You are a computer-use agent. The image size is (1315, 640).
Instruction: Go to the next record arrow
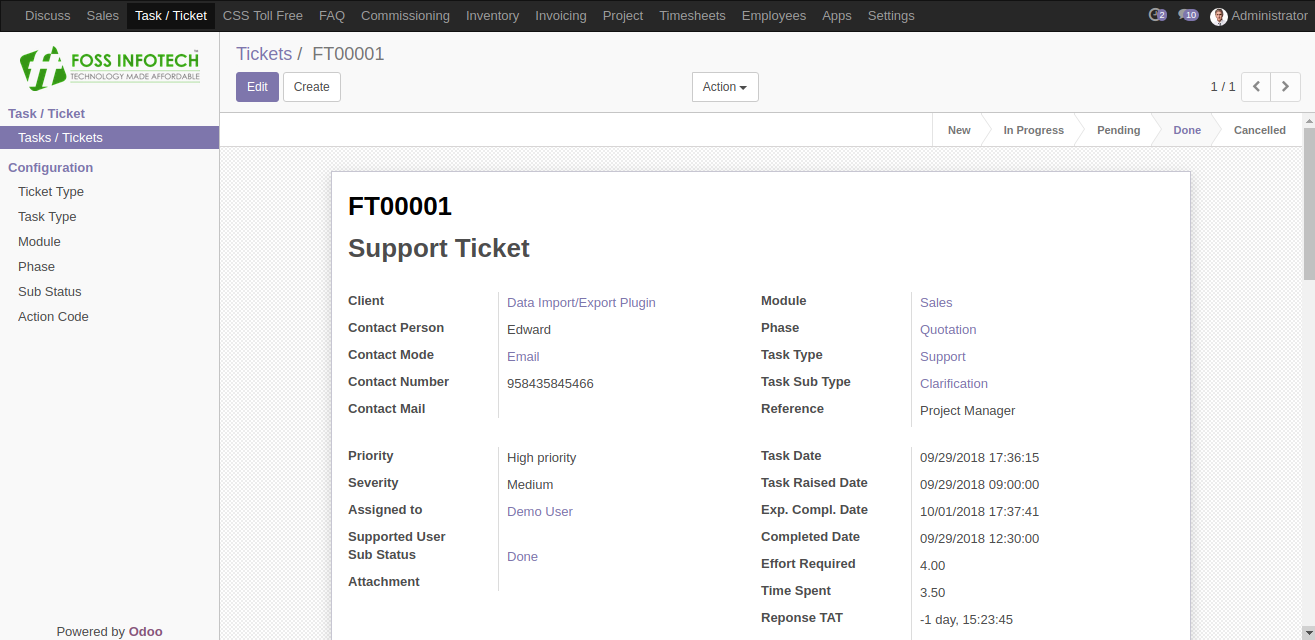pos(1286,87)
